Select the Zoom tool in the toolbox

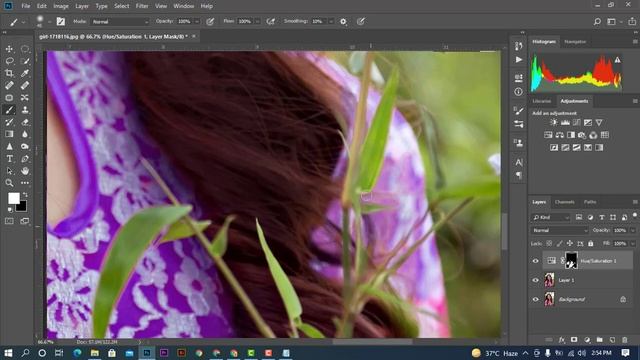[x=9, y=183]
